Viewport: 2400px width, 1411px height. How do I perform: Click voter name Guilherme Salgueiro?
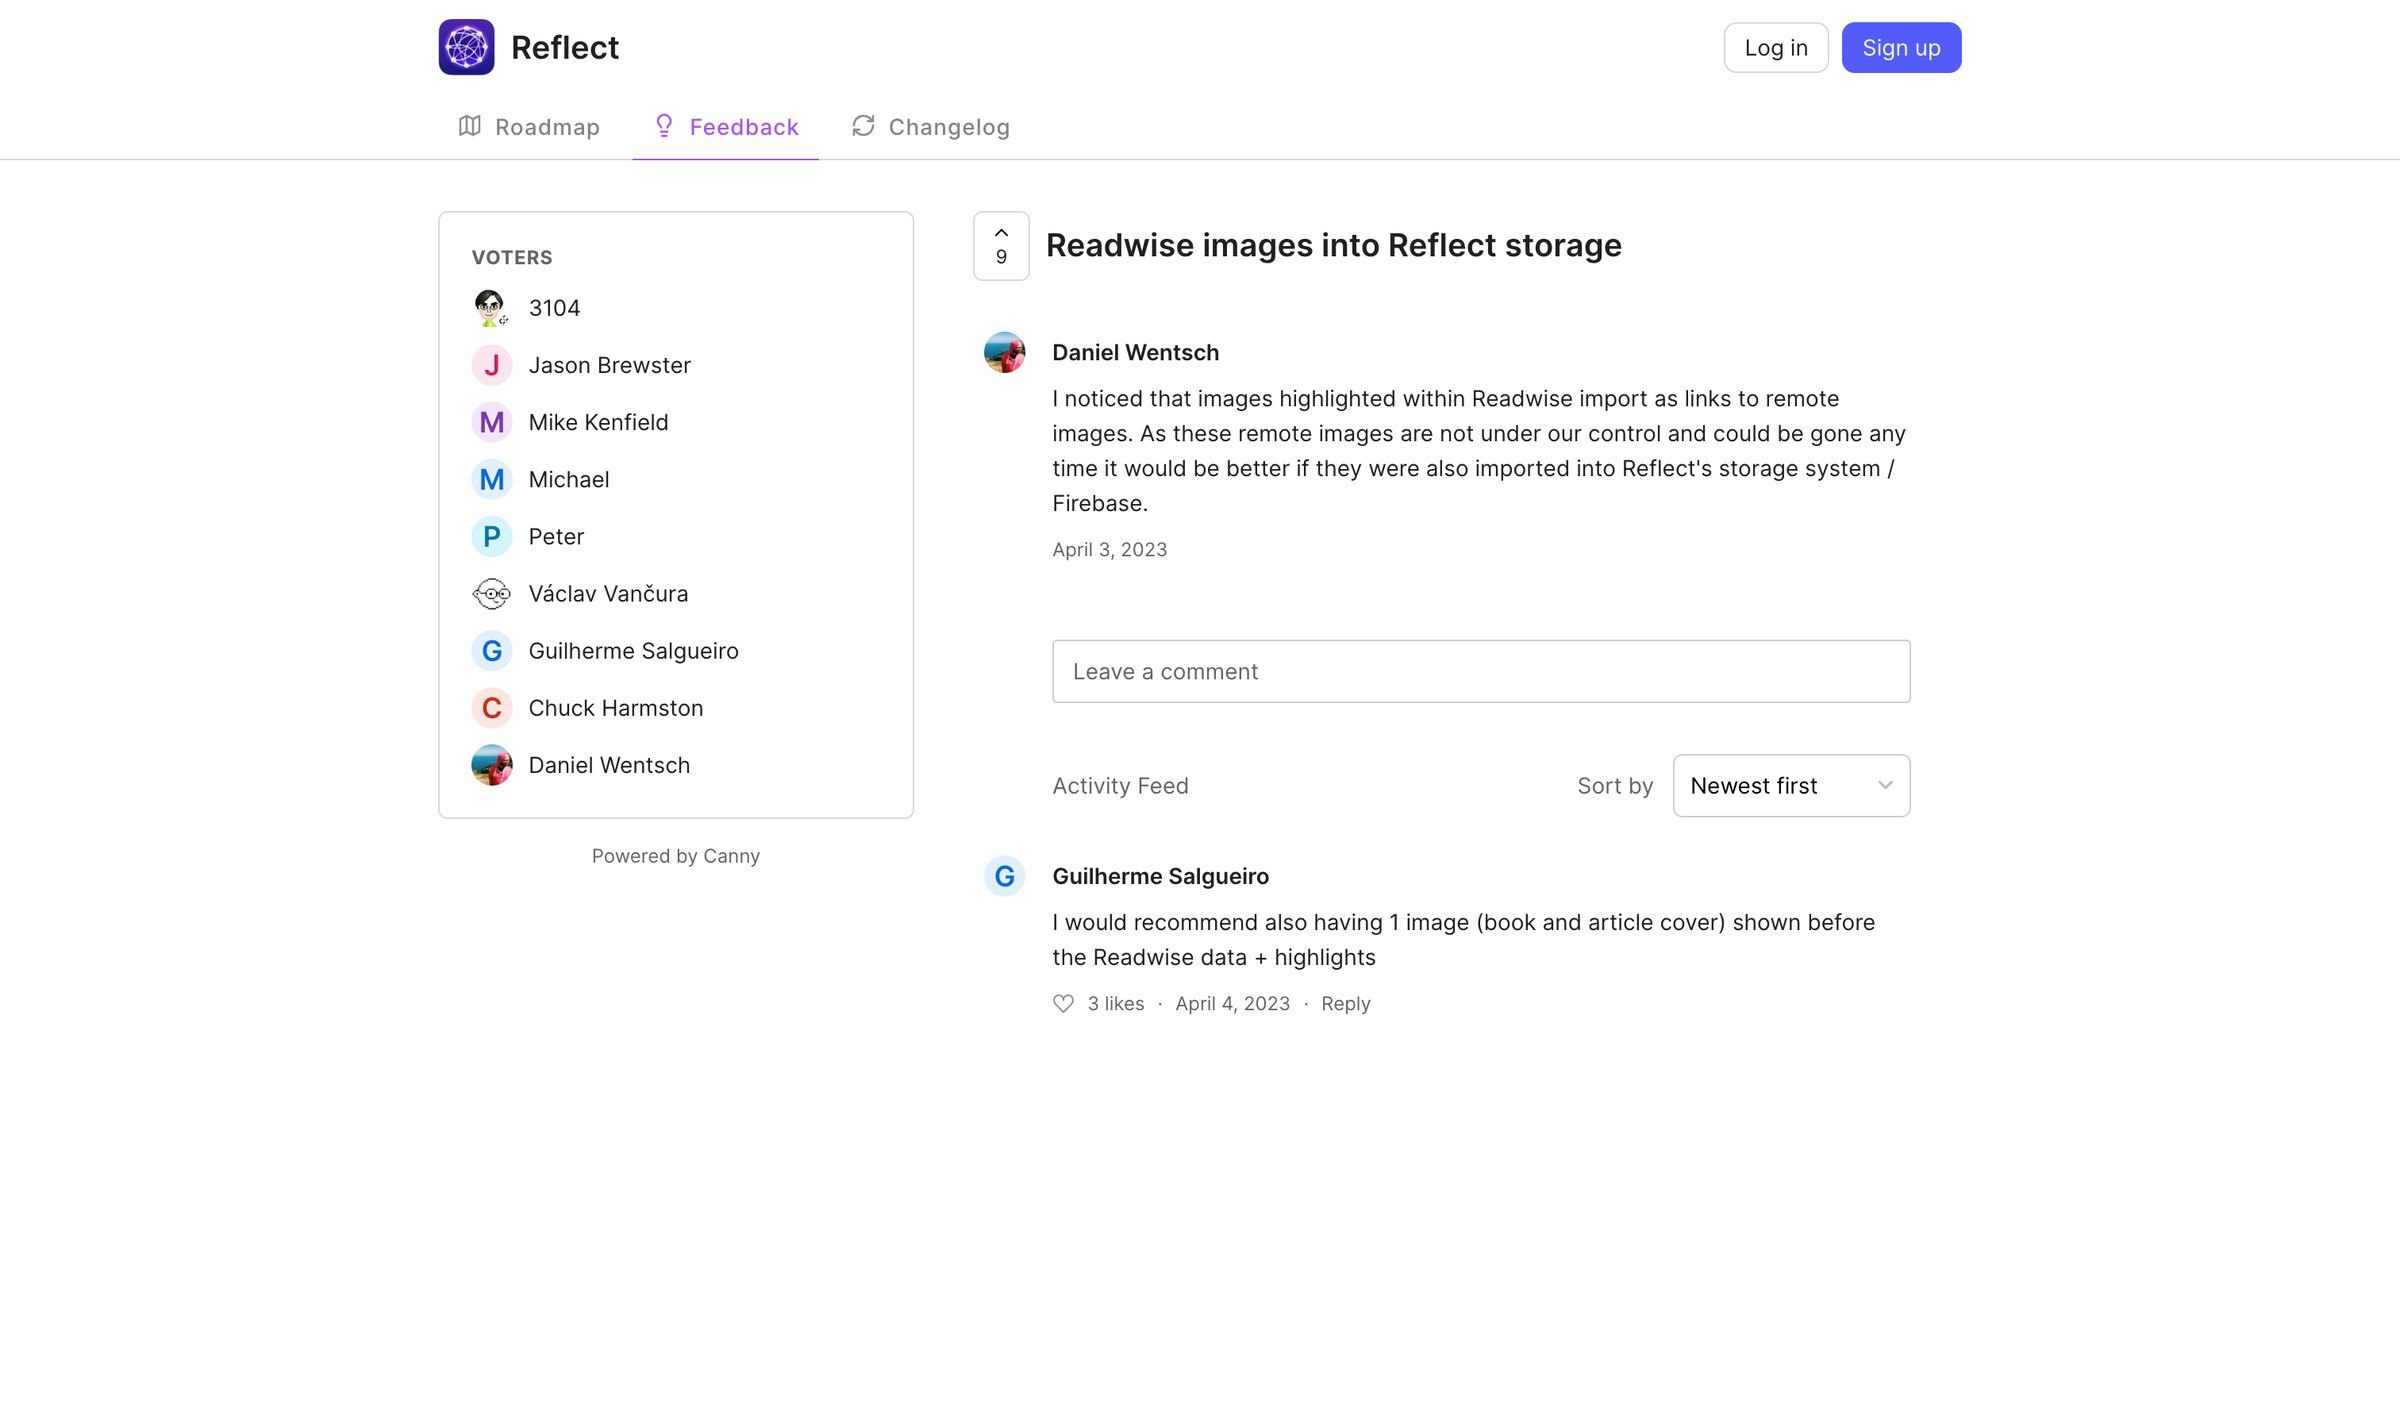point(633,651)
